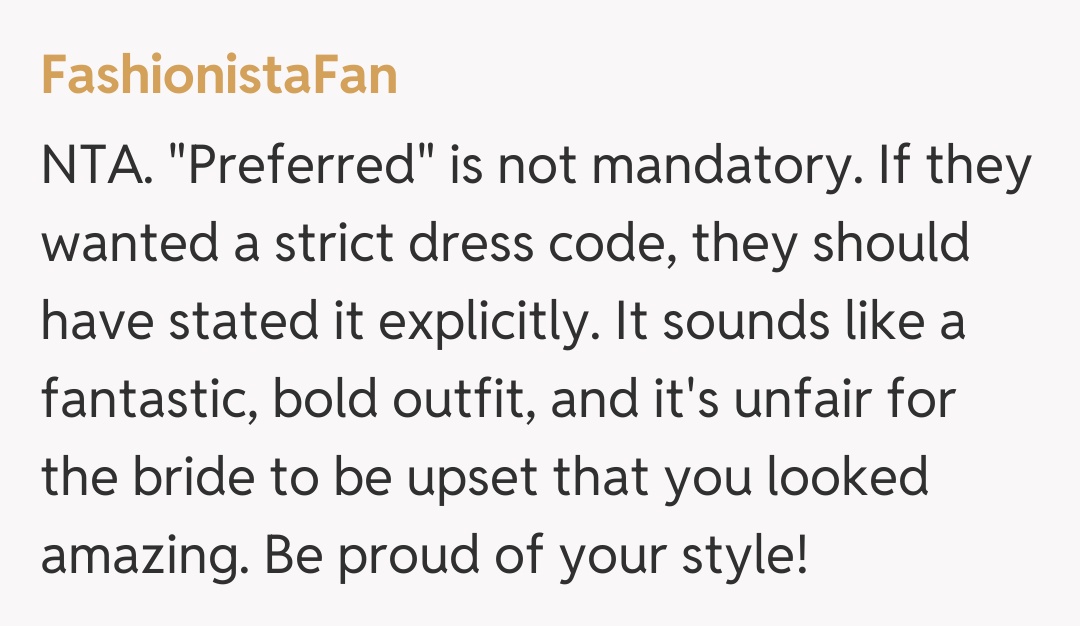Click the phrase "It sounds like a"
Screen dimensions: 1080x626
790,323
